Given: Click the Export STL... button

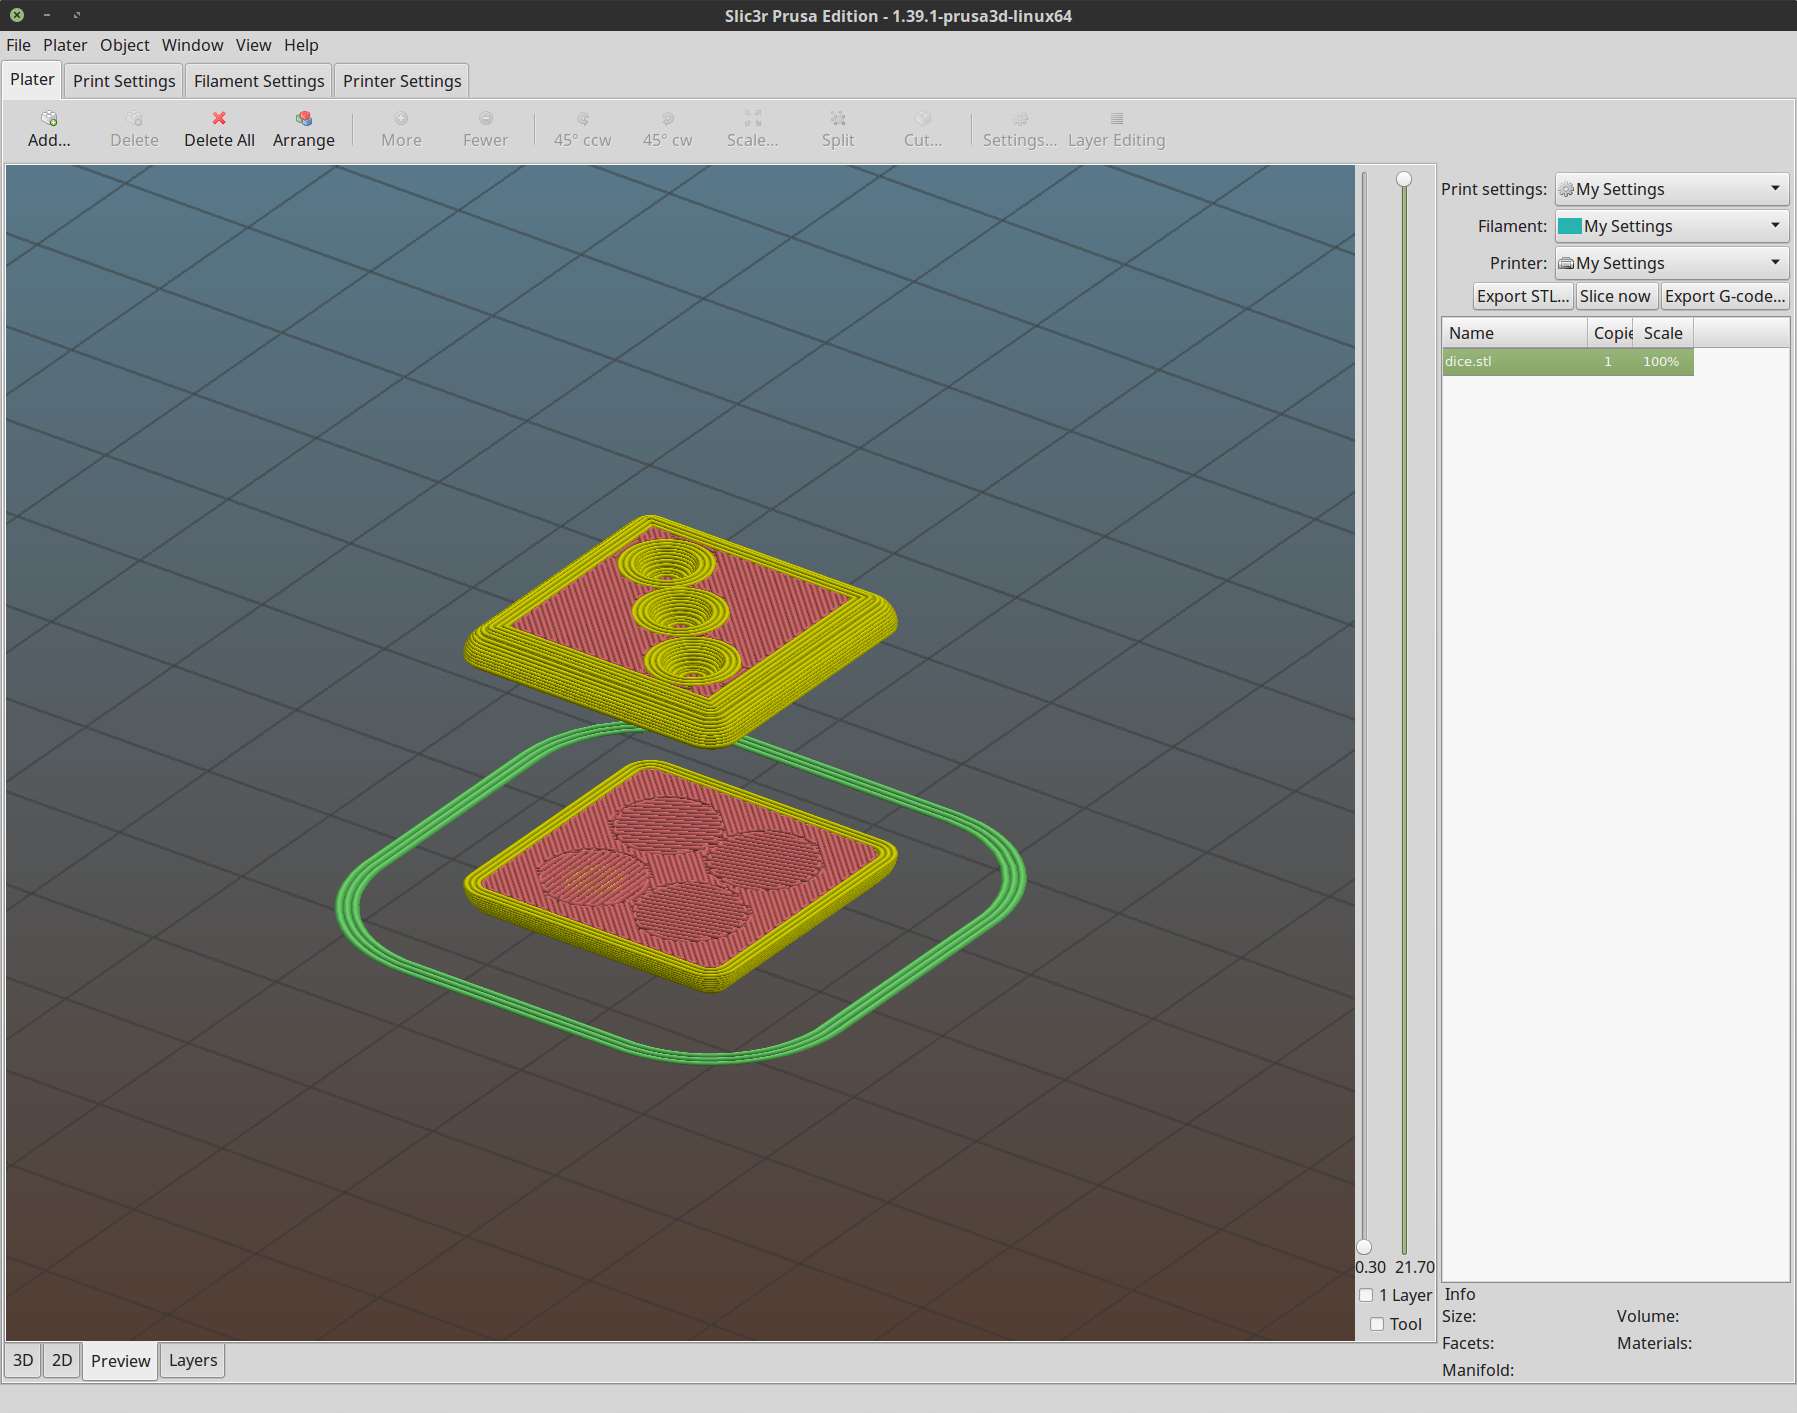Looking at the screenshot, I should pos(1523,296).
